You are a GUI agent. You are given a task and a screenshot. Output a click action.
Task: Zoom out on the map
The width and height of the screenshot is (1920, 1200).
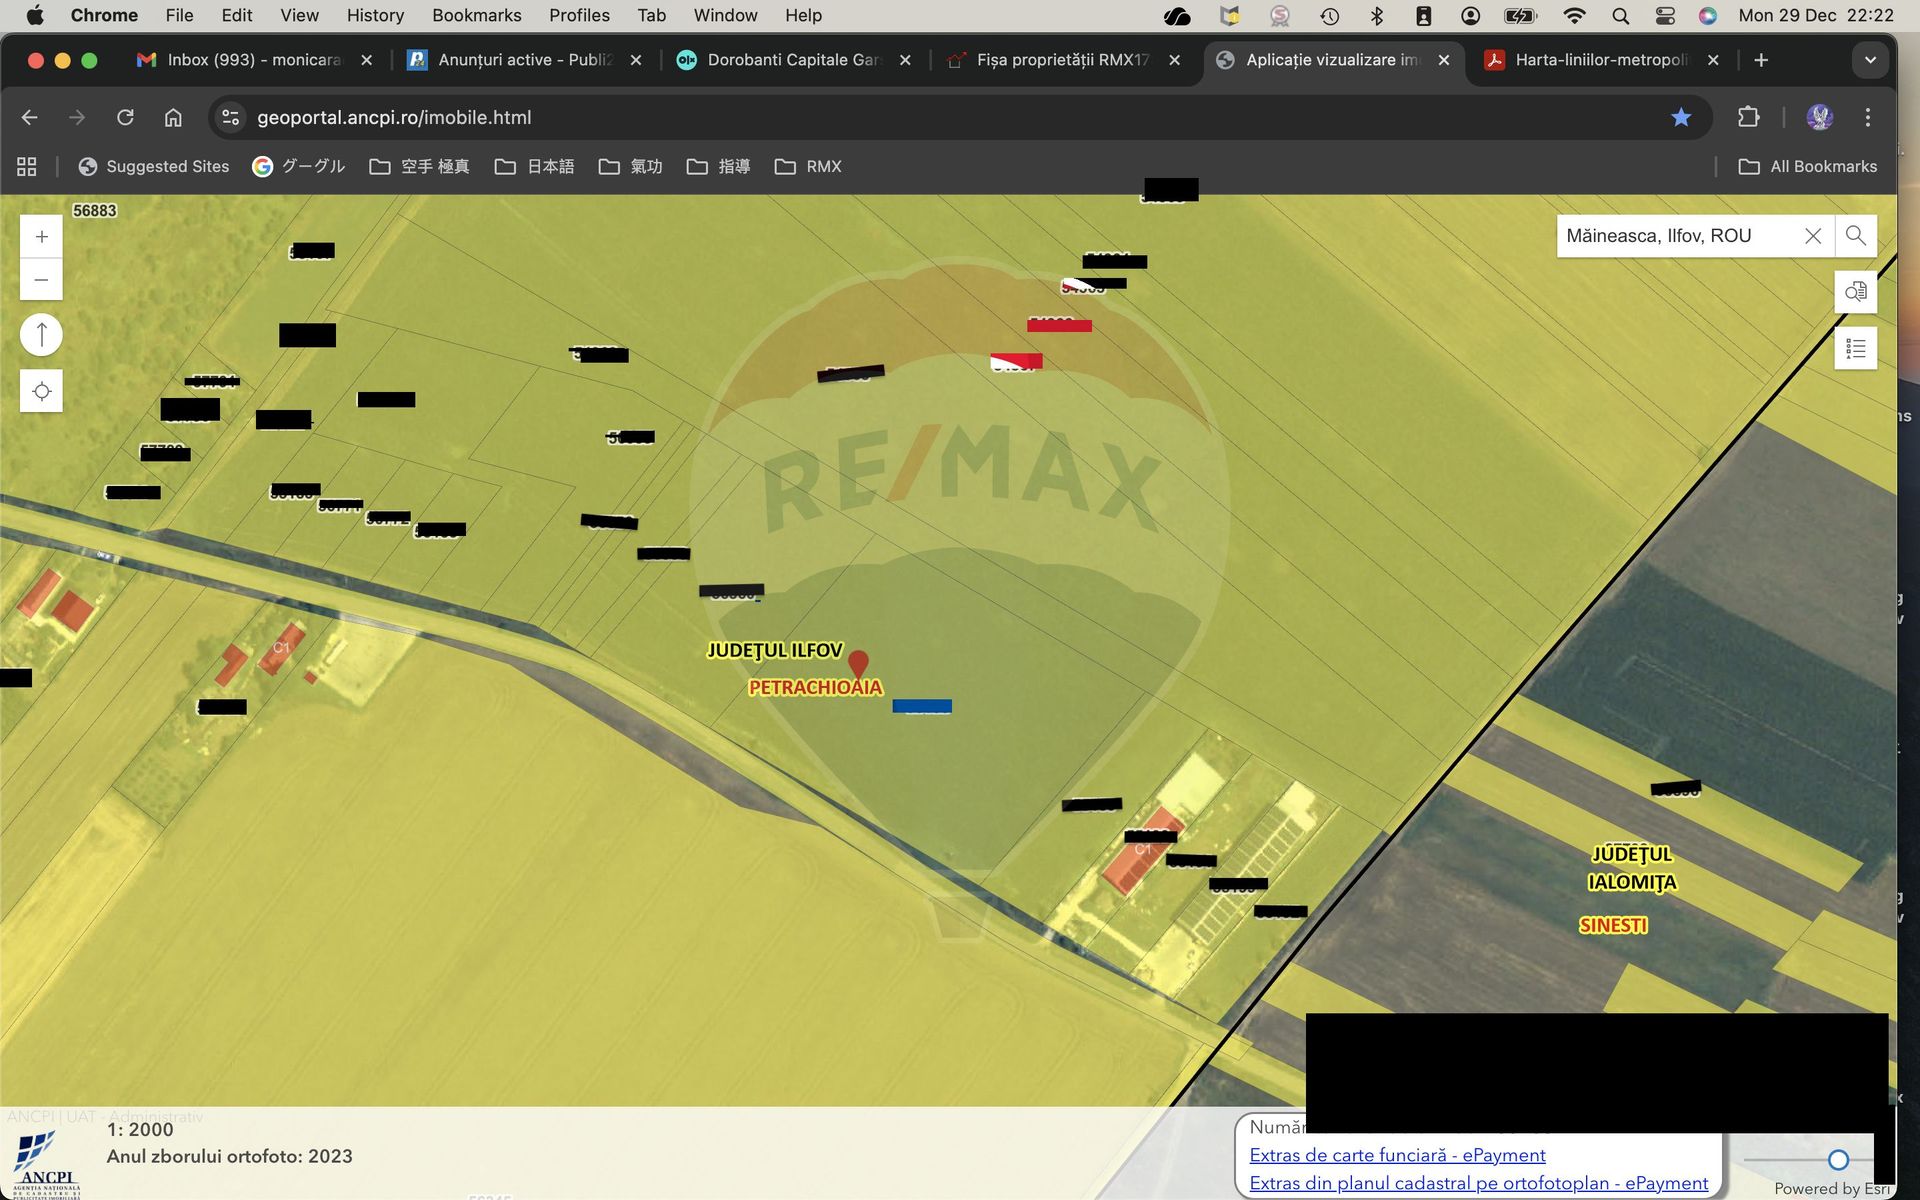(41, 280)
